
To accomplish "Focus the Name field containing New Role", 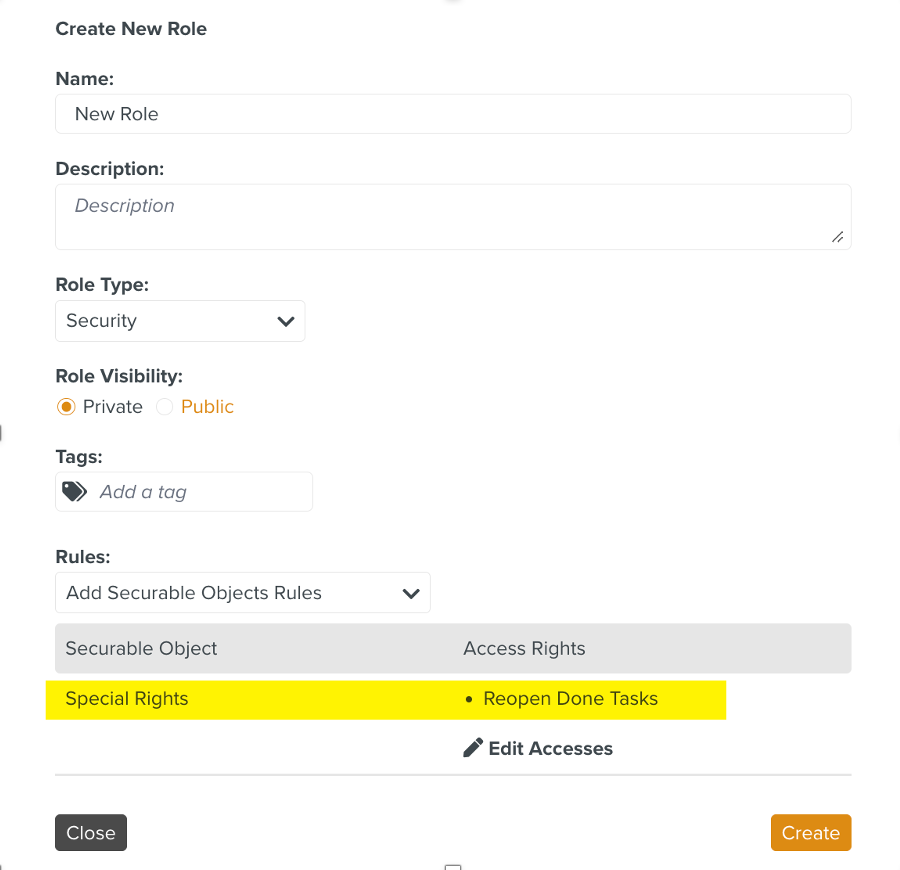I will tap(453, 114).
